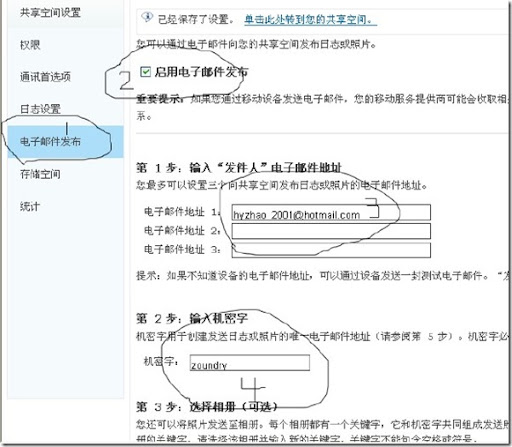The width and height of the screenshot is (512, 447).
Task: Focus the 电子邮件地址 1 input field
Action: (x=331, y=212)
